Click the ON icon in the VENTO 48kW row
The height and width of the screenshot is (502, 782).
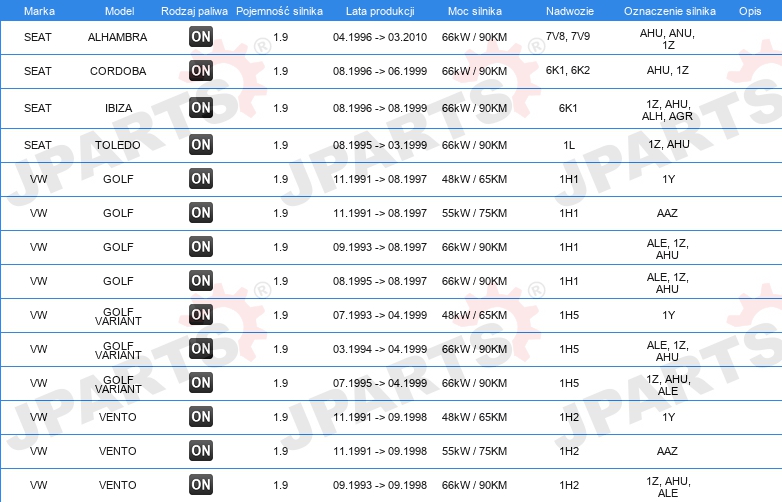[x=201, y=416]
